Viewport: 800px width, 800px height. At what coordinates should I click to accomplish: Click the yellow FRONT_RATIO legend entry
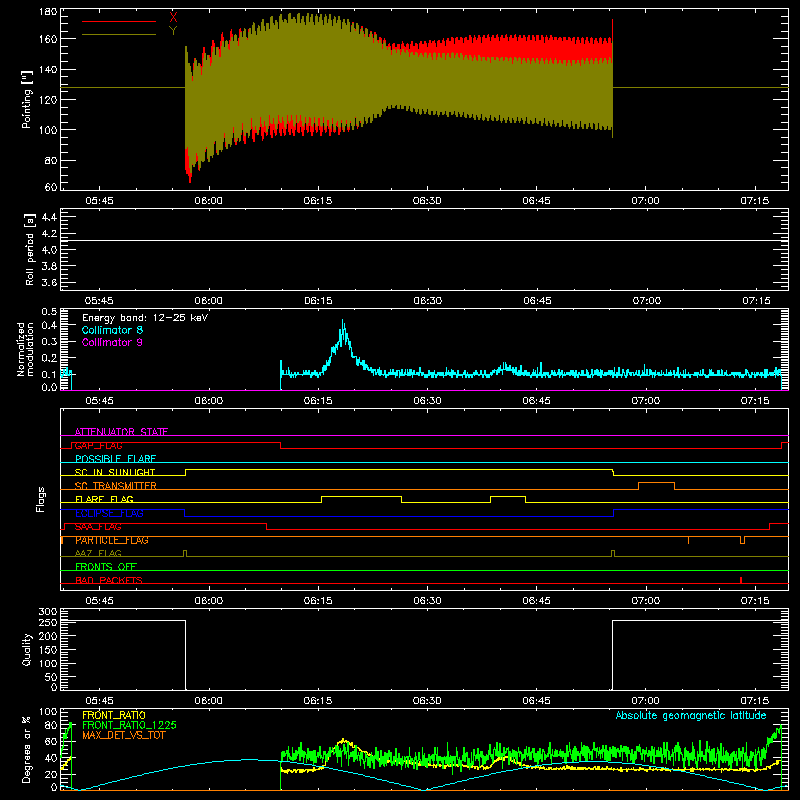[114, 715]
